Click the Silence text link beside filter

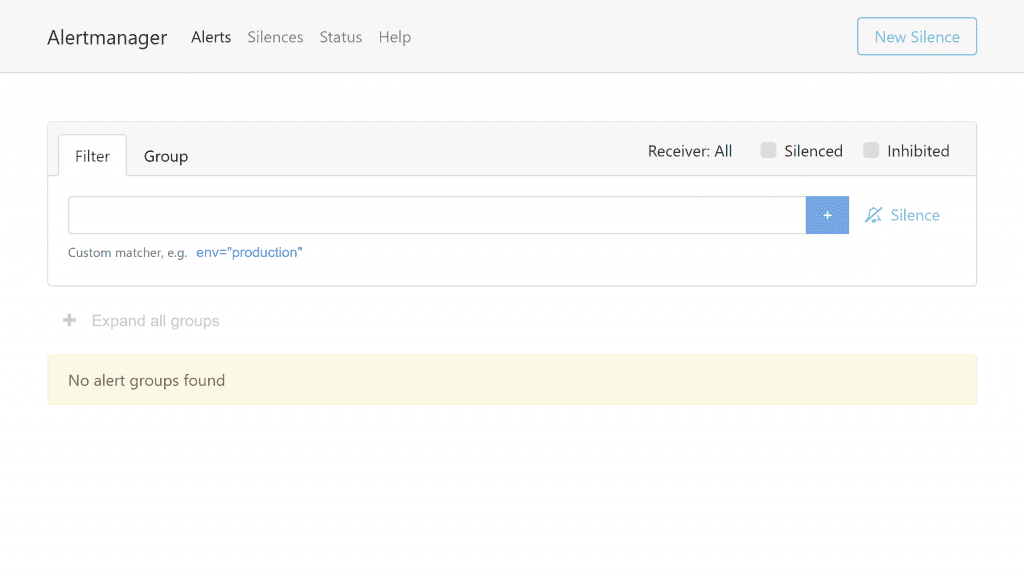coord(915,215)
